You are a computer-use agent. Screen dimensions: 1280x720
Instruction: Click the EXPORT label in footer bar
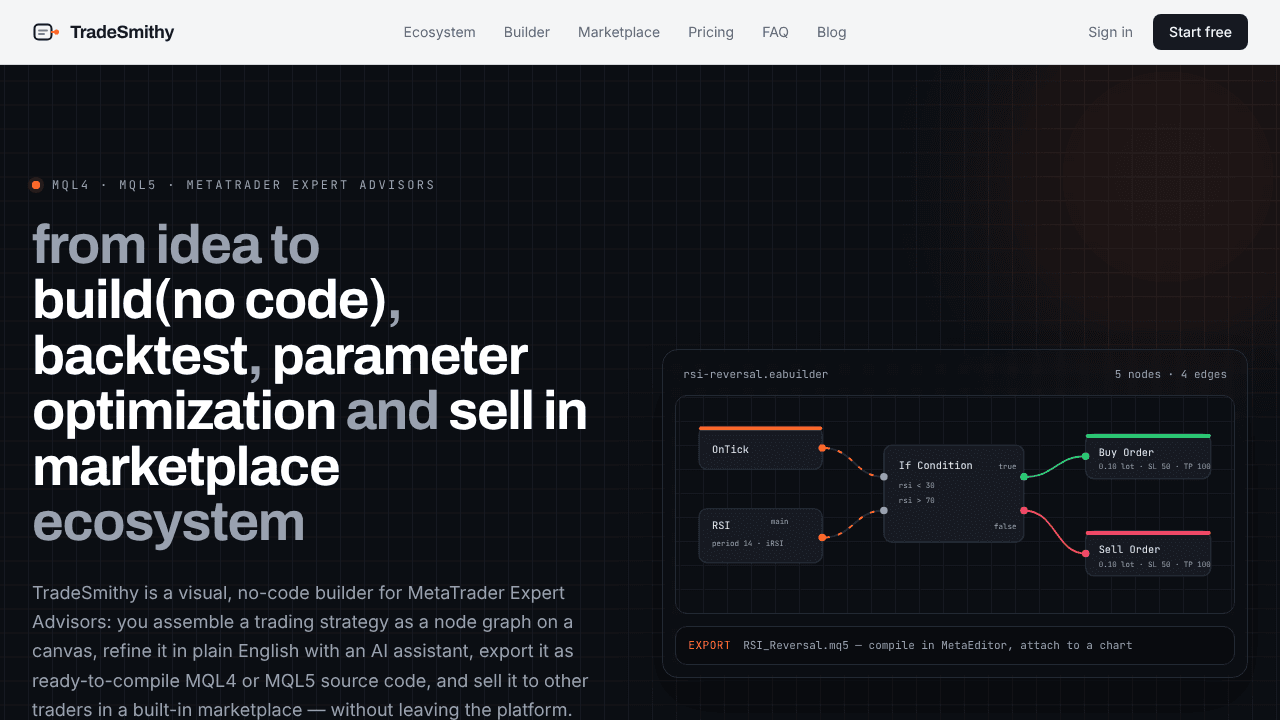[x=709, y=645]
